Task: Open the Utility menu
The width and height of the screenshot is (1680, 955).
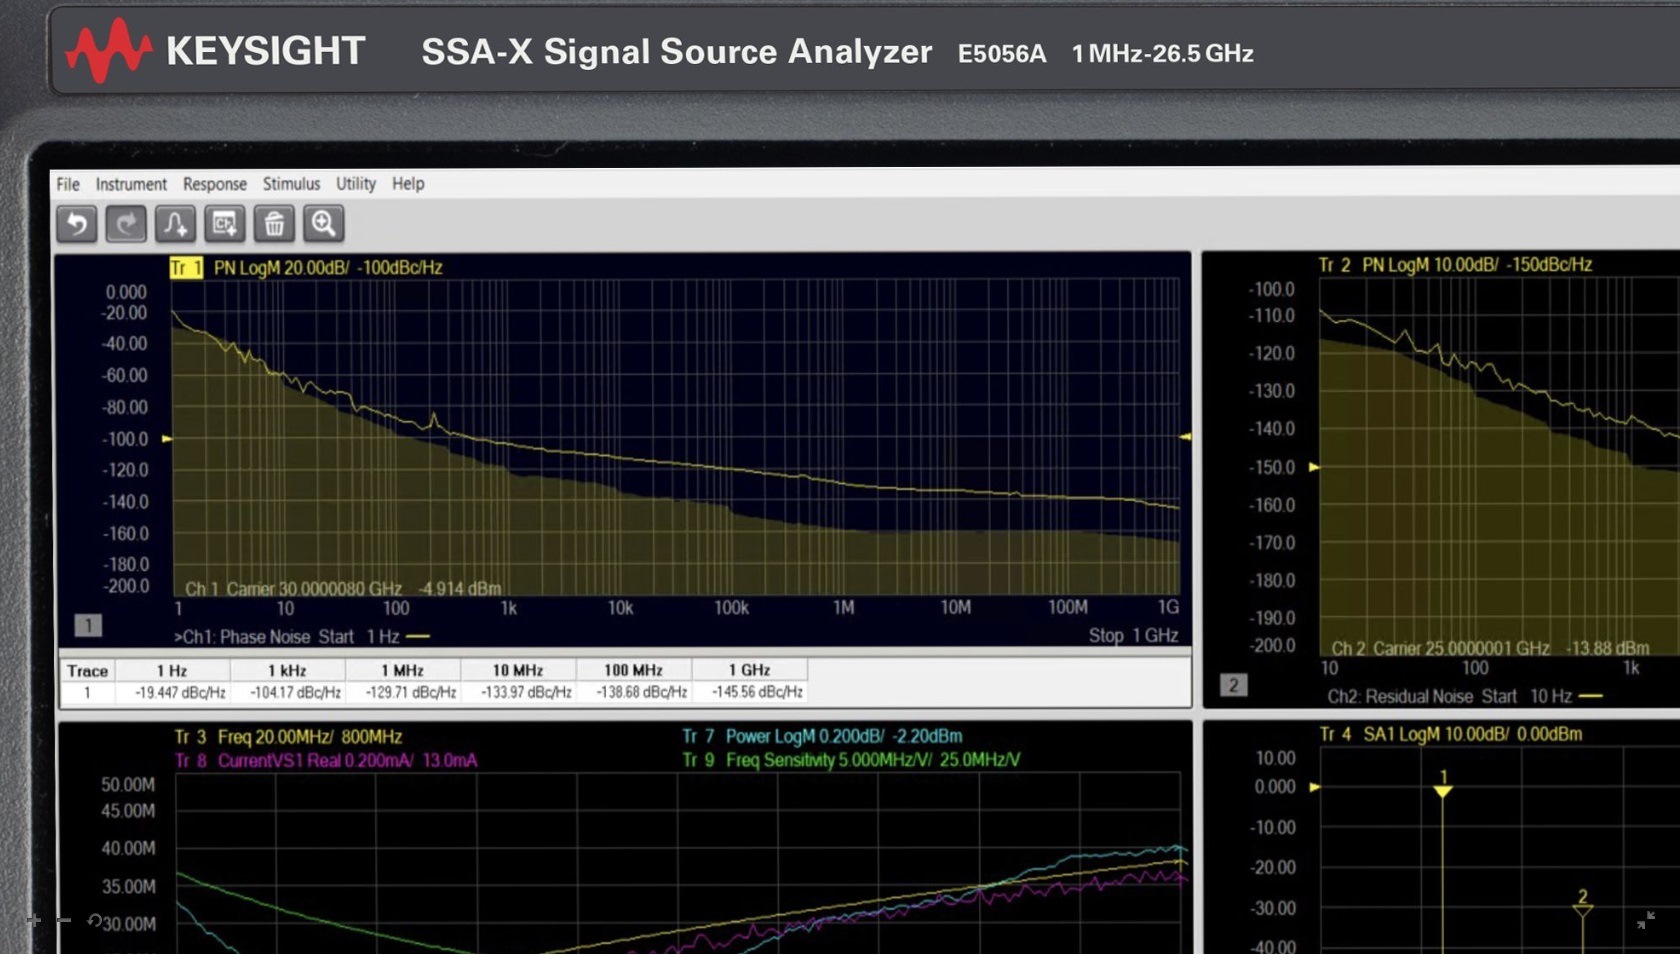Action: [x=355, y=184]
